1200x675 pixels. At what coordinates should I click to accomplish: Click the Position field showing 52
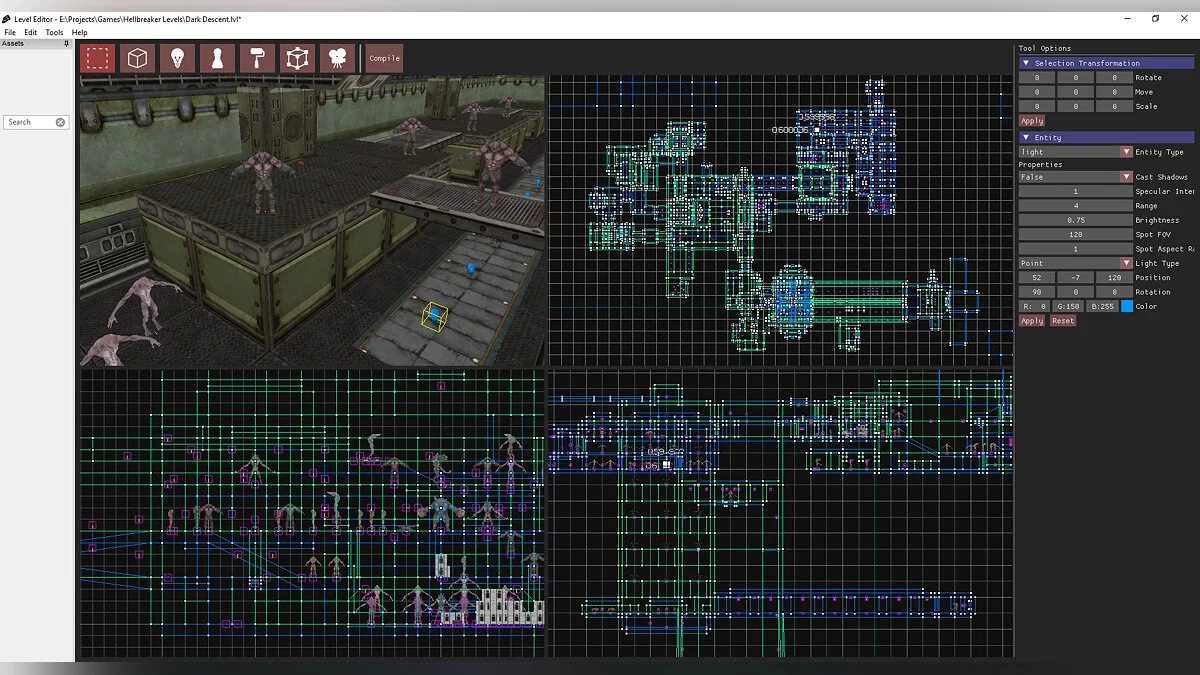pos(1037,277)
